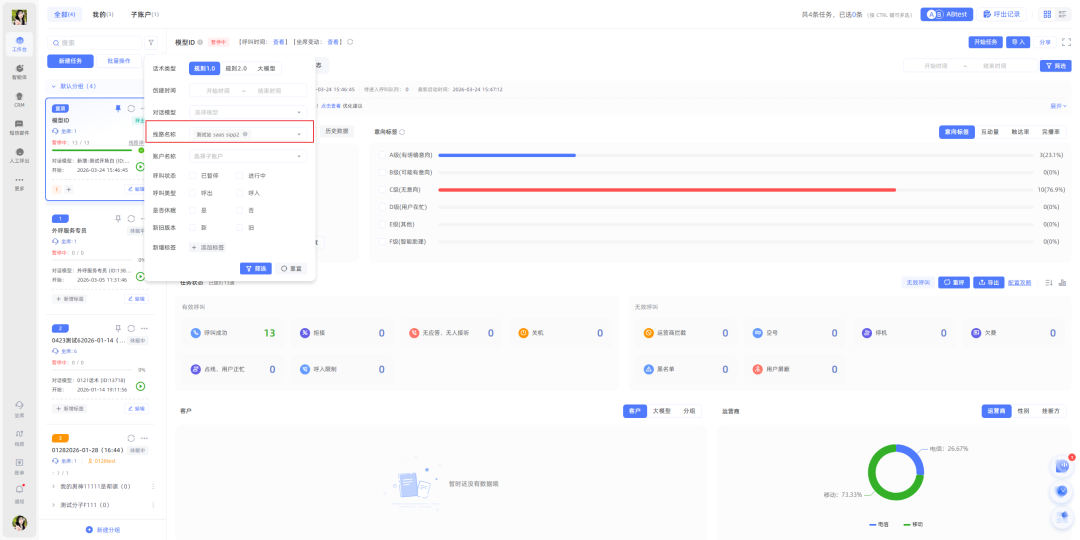Open the 账户名称 sub-account dropdown

247,156
